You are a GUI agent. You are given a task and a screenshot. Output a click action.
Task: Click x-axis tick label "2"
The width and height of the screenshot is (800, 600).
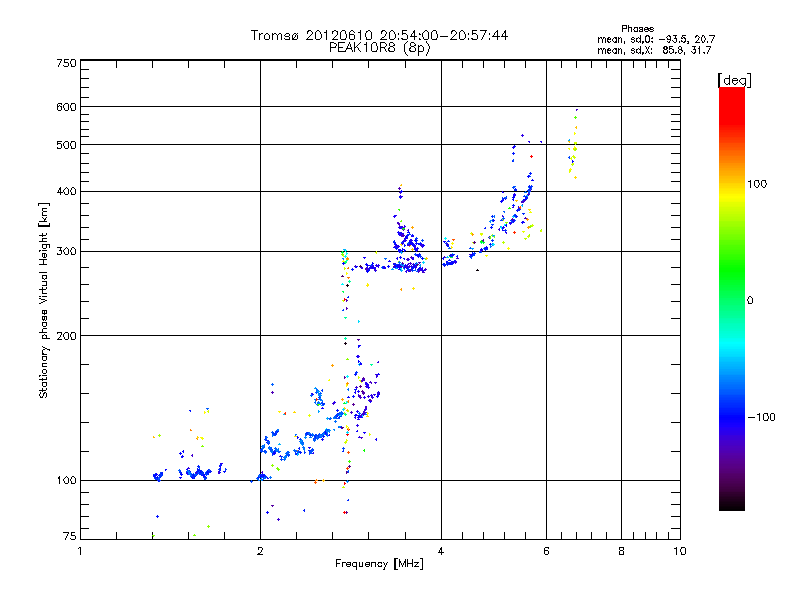coord(260,552)
